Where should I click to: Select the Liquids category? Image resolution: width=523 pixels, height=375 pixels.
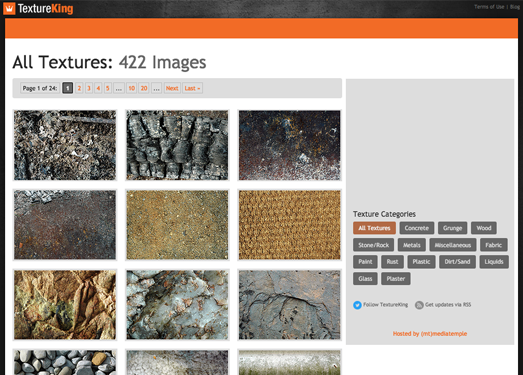[x=494, y=262]
